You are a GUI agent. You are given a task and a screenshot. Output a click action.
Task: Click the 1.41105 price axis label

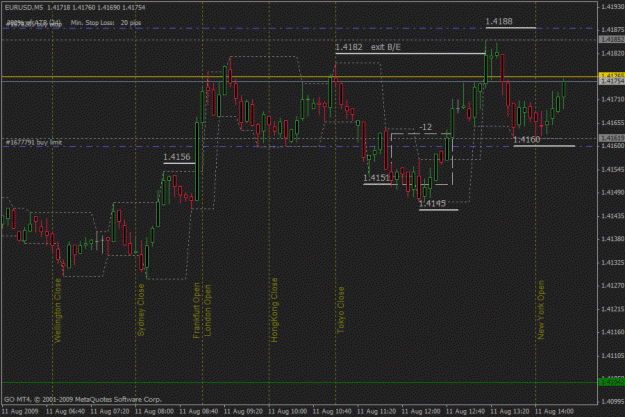tap(613, 355)
